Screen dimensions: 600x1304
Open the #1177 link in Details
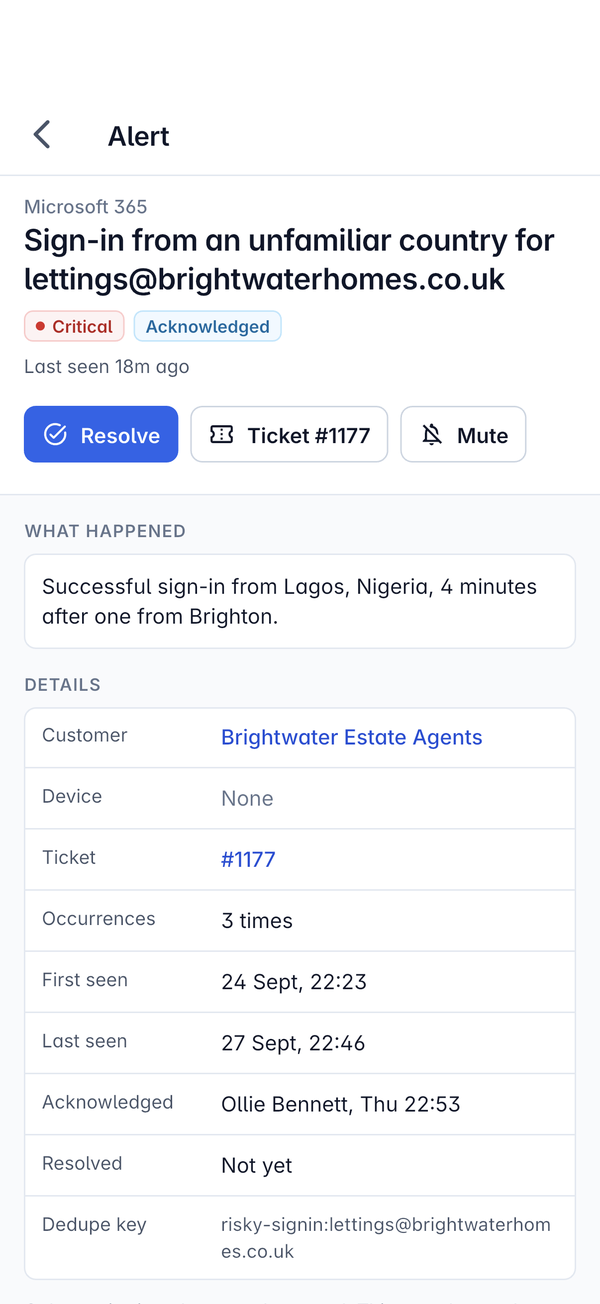coord(248,859)
